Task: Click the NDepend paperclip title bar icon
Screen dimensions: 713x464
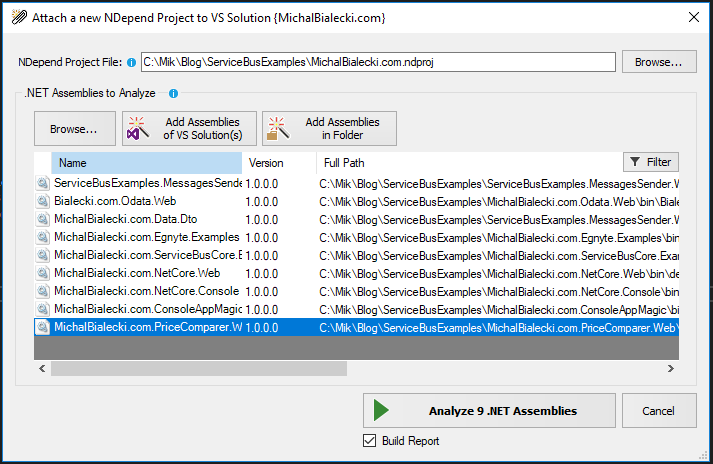Action: (19, 17)
